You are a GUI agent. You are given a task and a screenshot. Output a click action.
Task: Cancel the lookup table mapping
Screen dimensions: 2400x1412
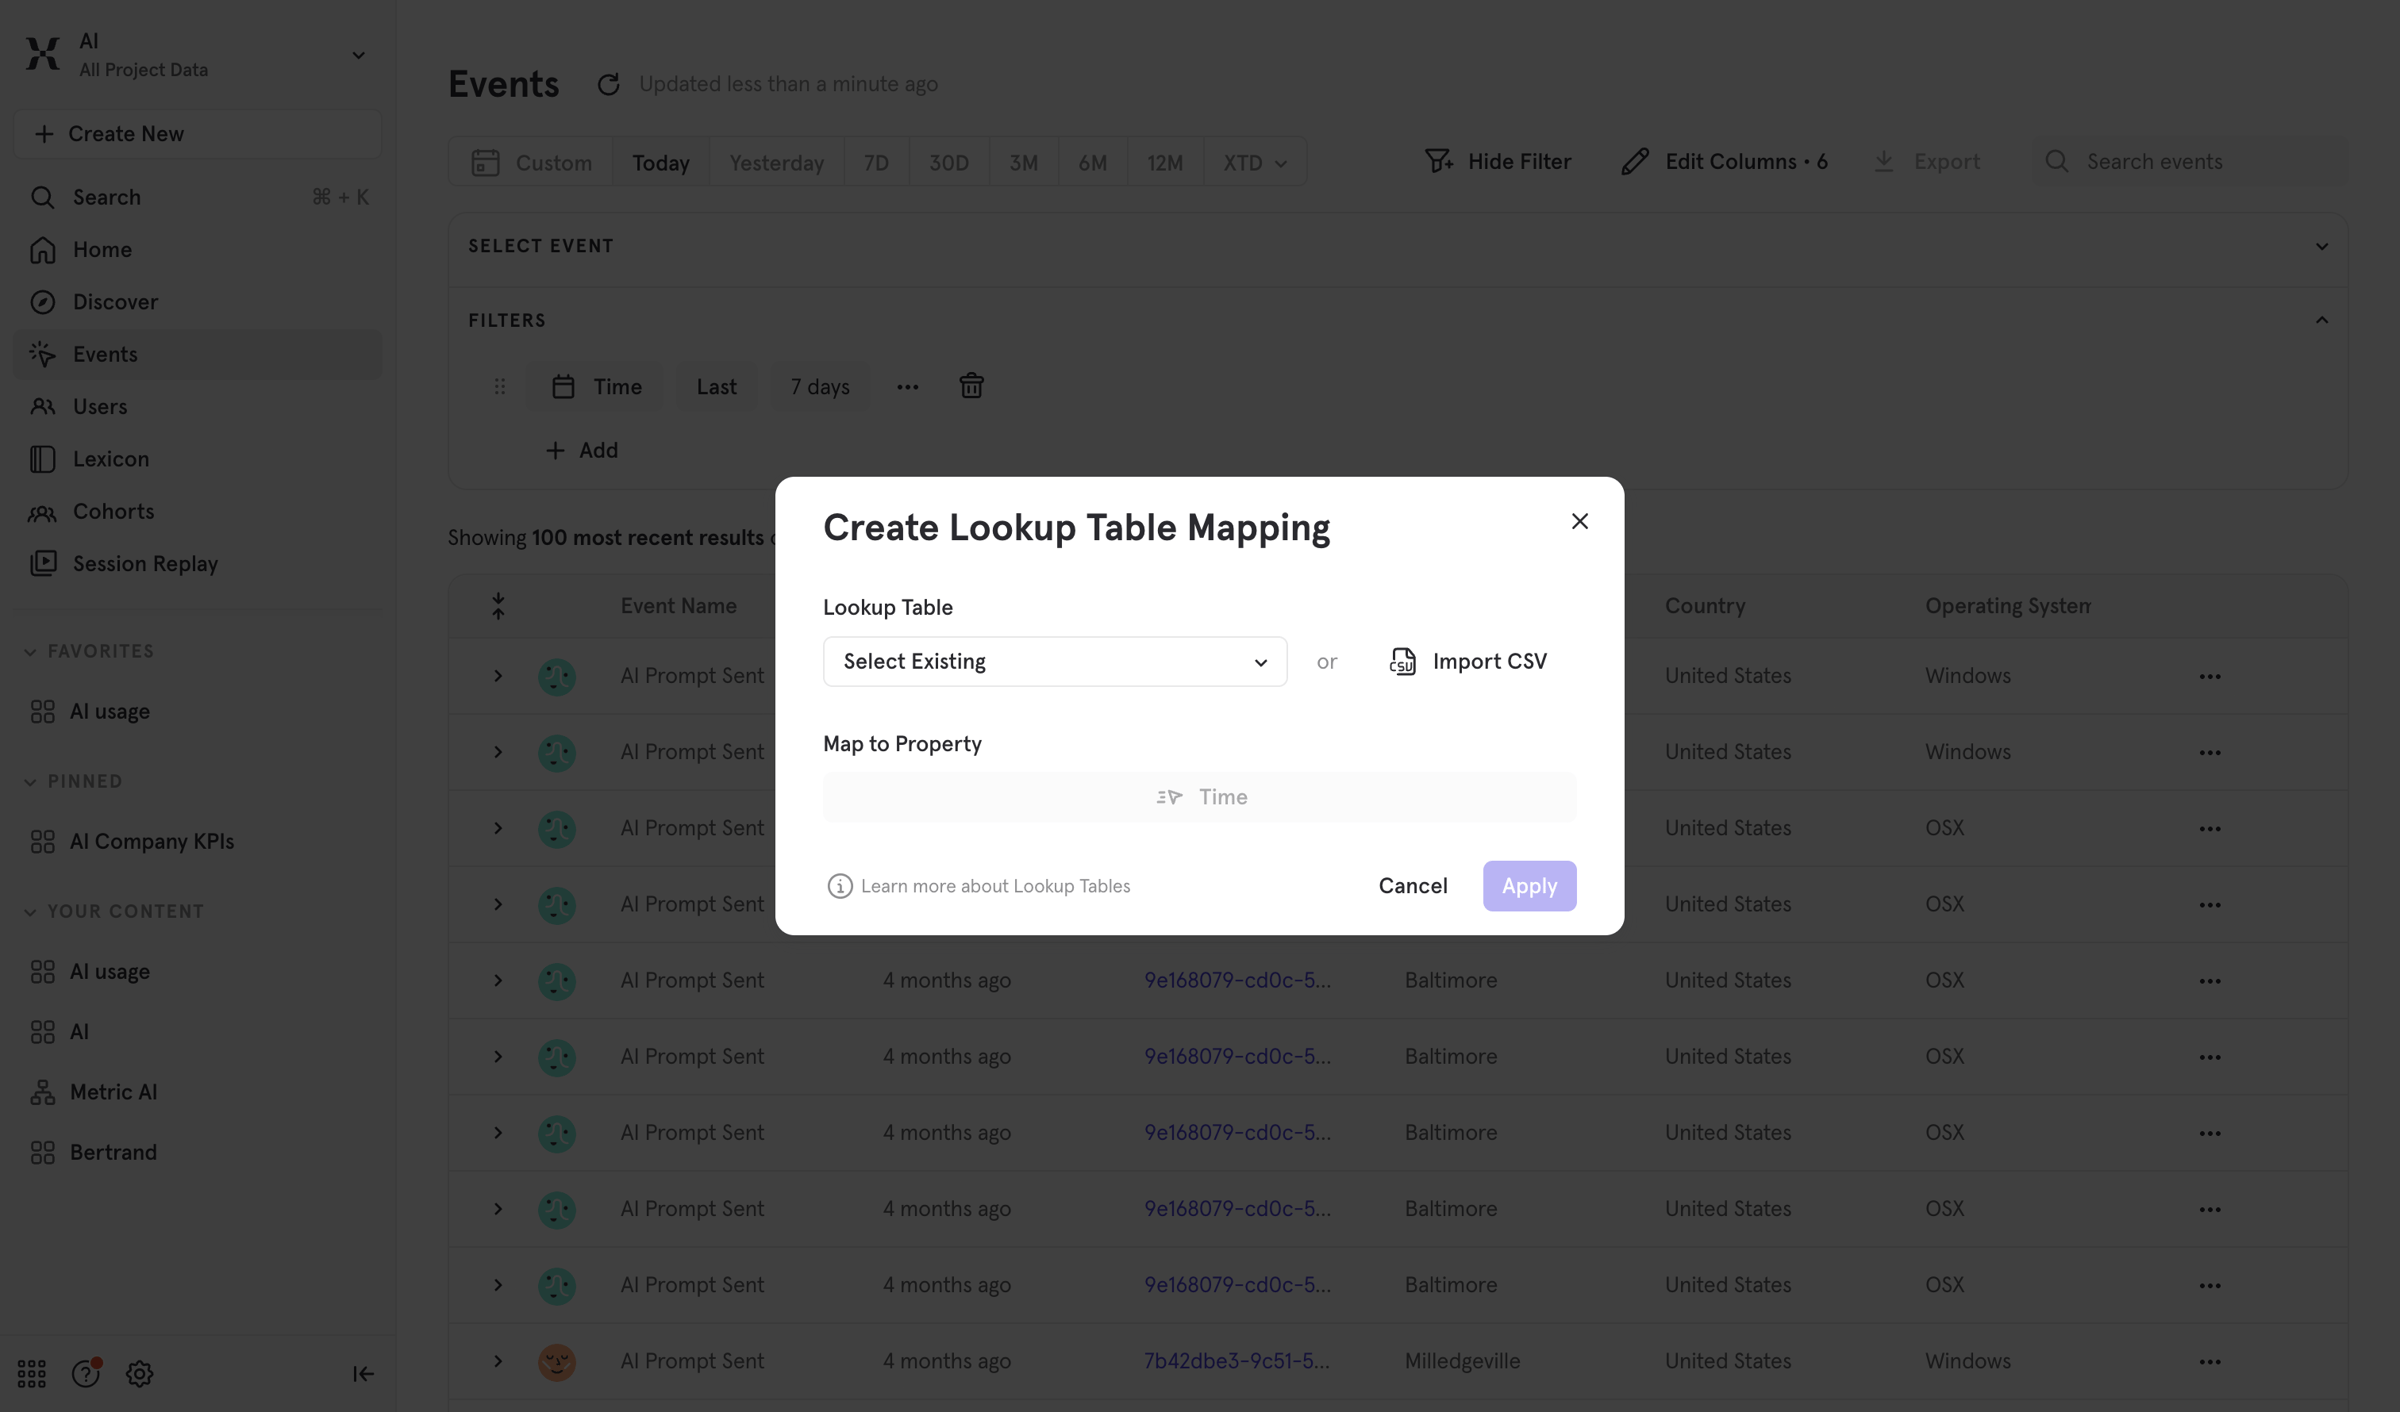1412,886
